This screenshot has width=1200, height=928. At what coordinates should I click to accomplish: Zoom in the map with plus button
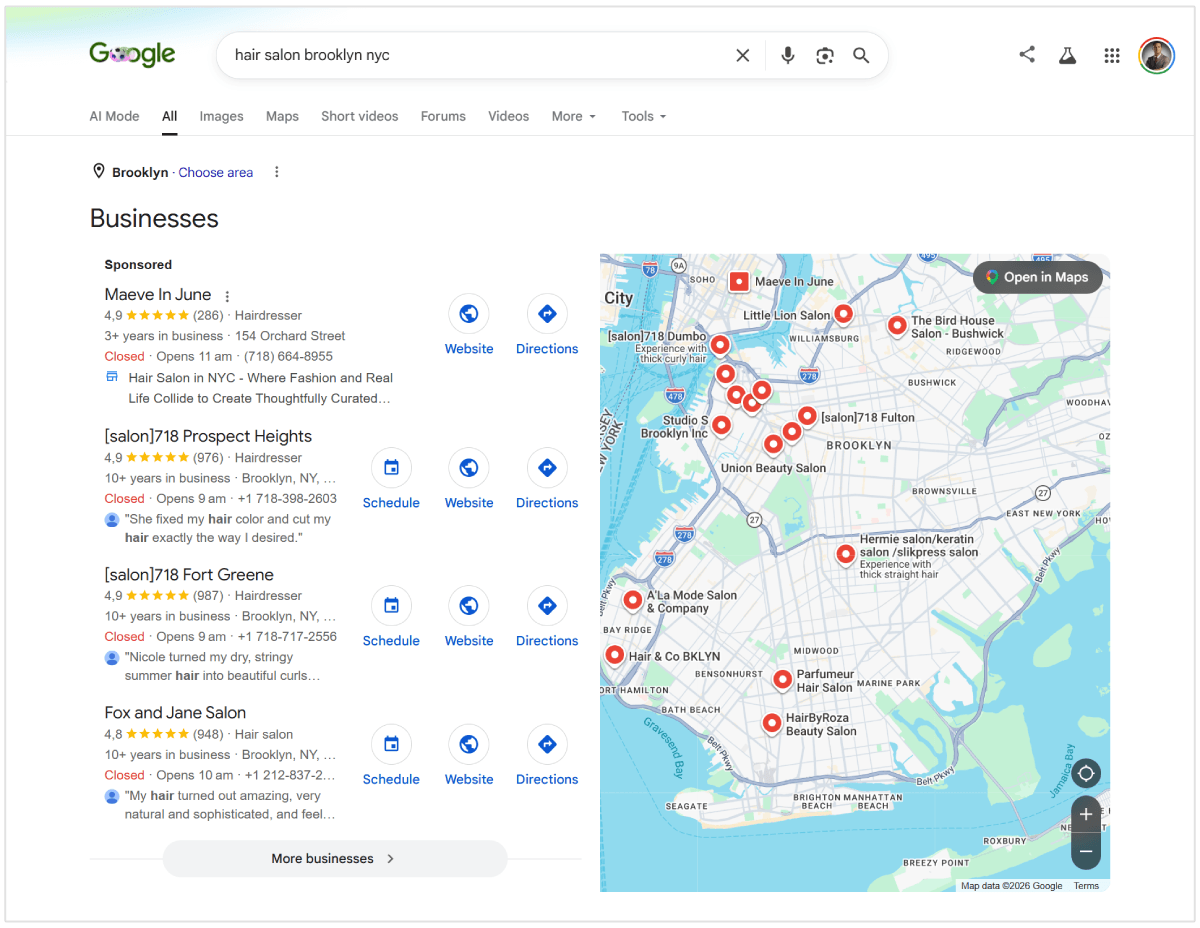(1086, 814)
